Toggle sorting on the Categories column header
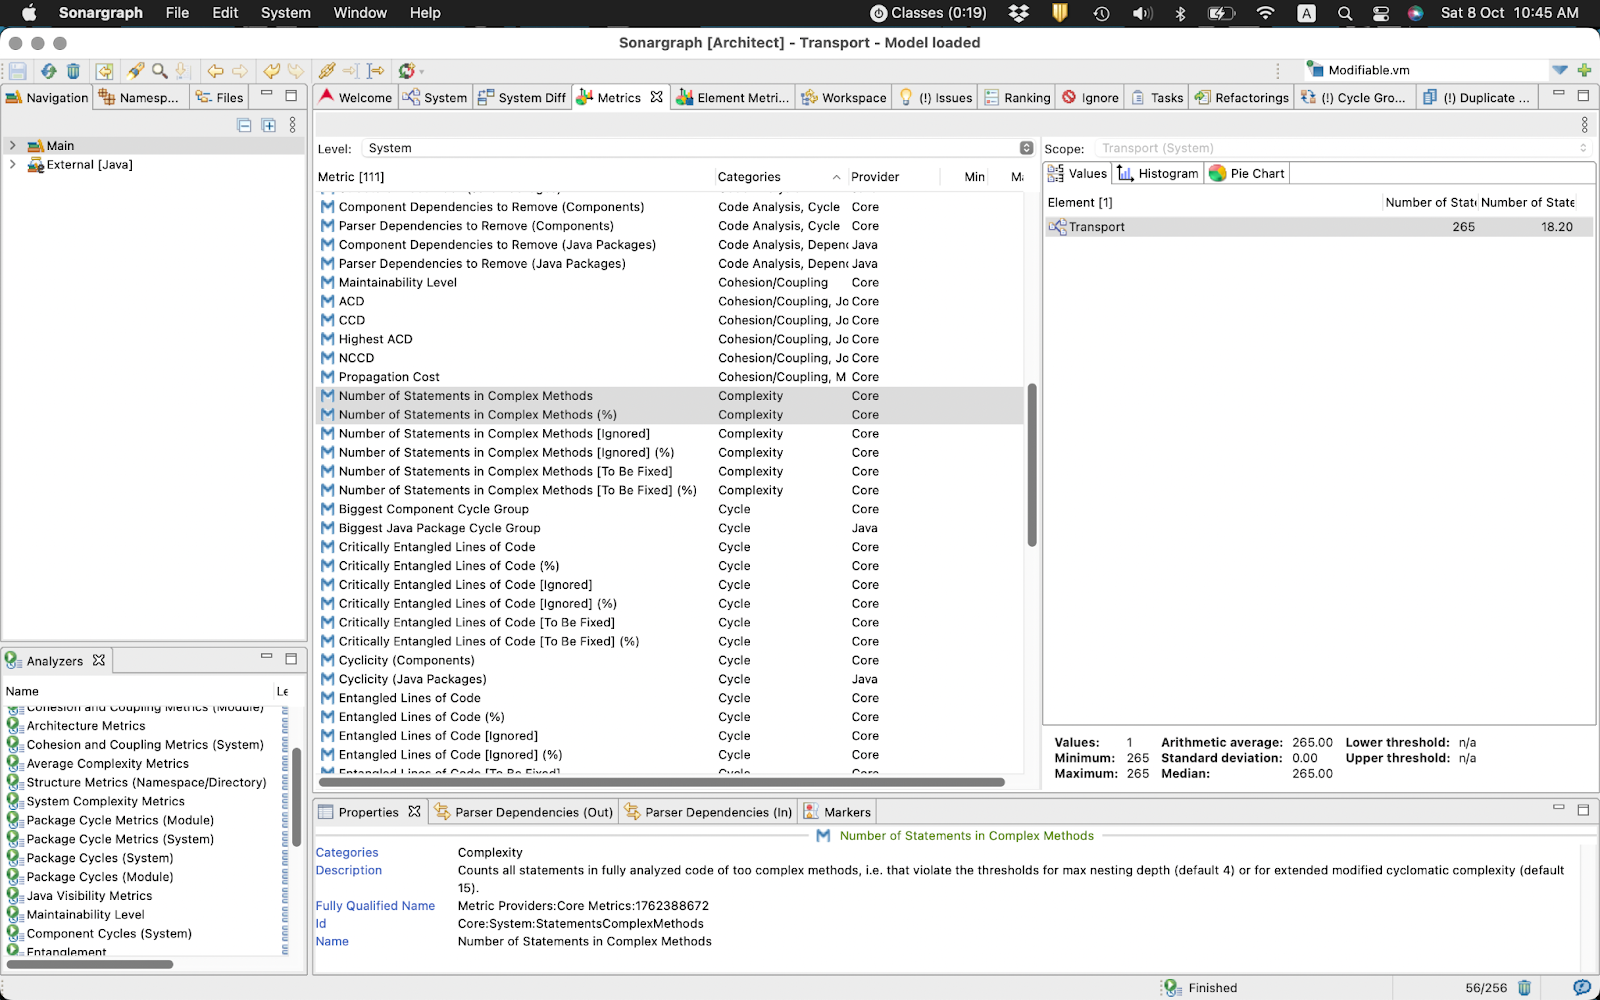The image size is (1600, 1000). coord(749,176)
